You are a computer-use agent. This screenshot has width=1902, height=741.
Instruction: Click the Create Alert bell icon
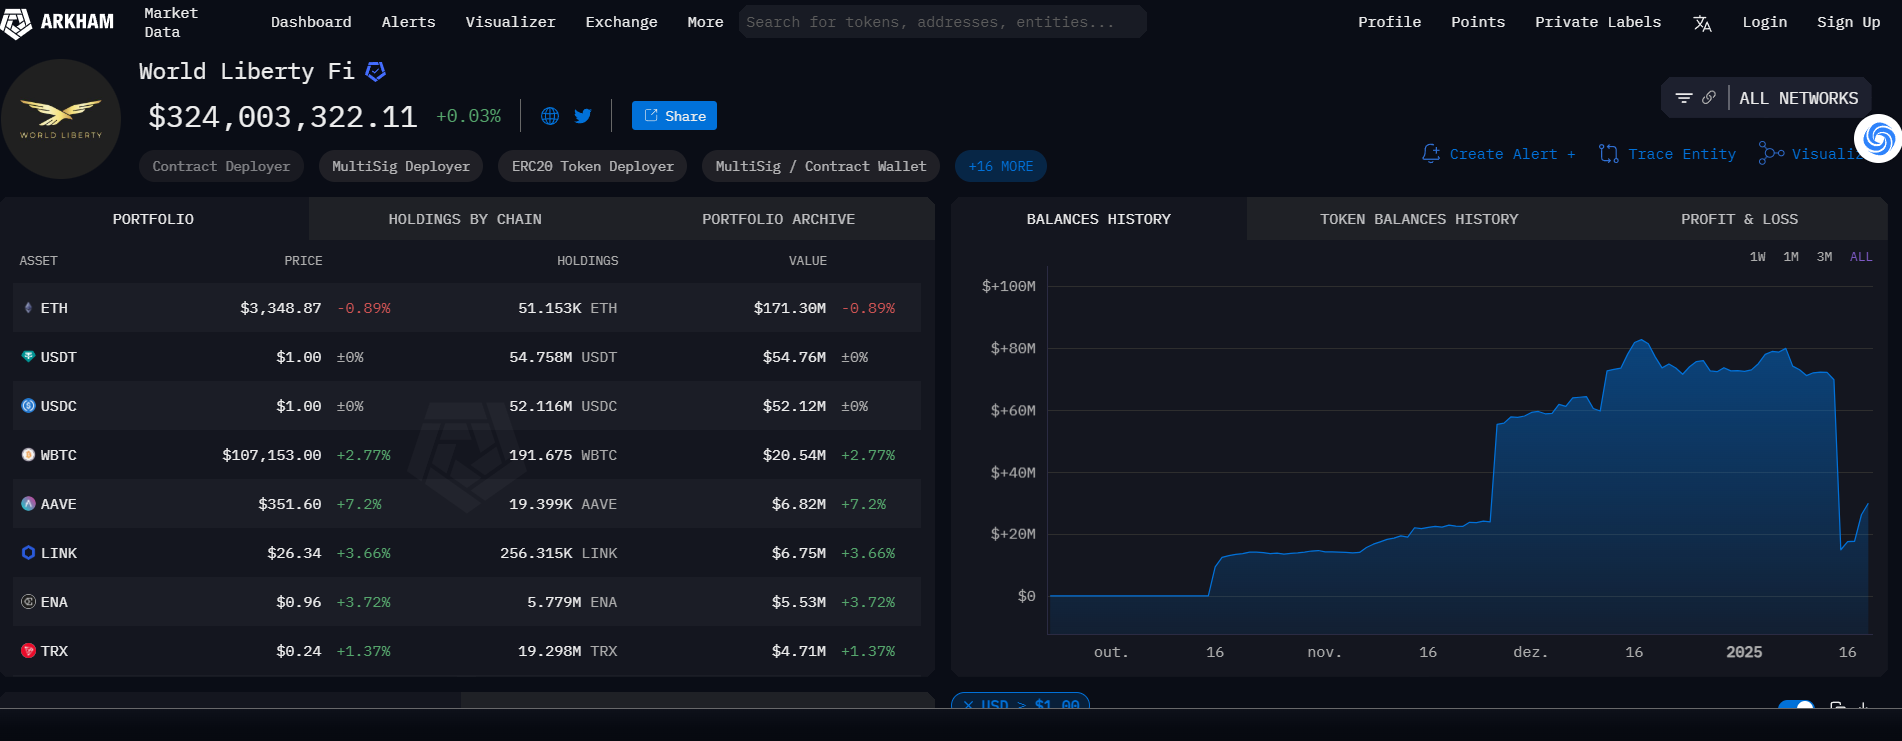1431,154
